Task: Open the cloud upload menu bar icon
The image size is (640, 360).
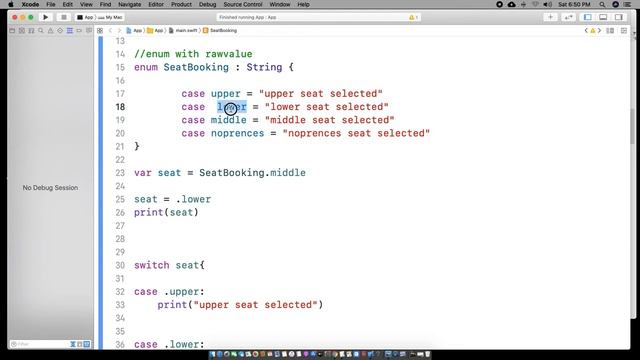Action: click(511, 4)
